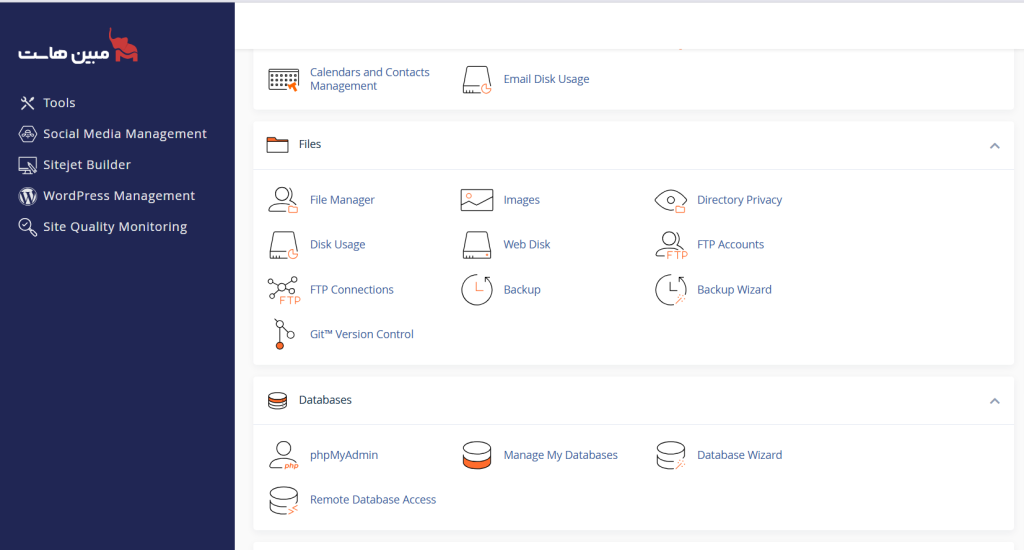Open the Directory Privacy link
Image resolution: width=1024 pixels, height=550 pixels.
pos(739,200)
